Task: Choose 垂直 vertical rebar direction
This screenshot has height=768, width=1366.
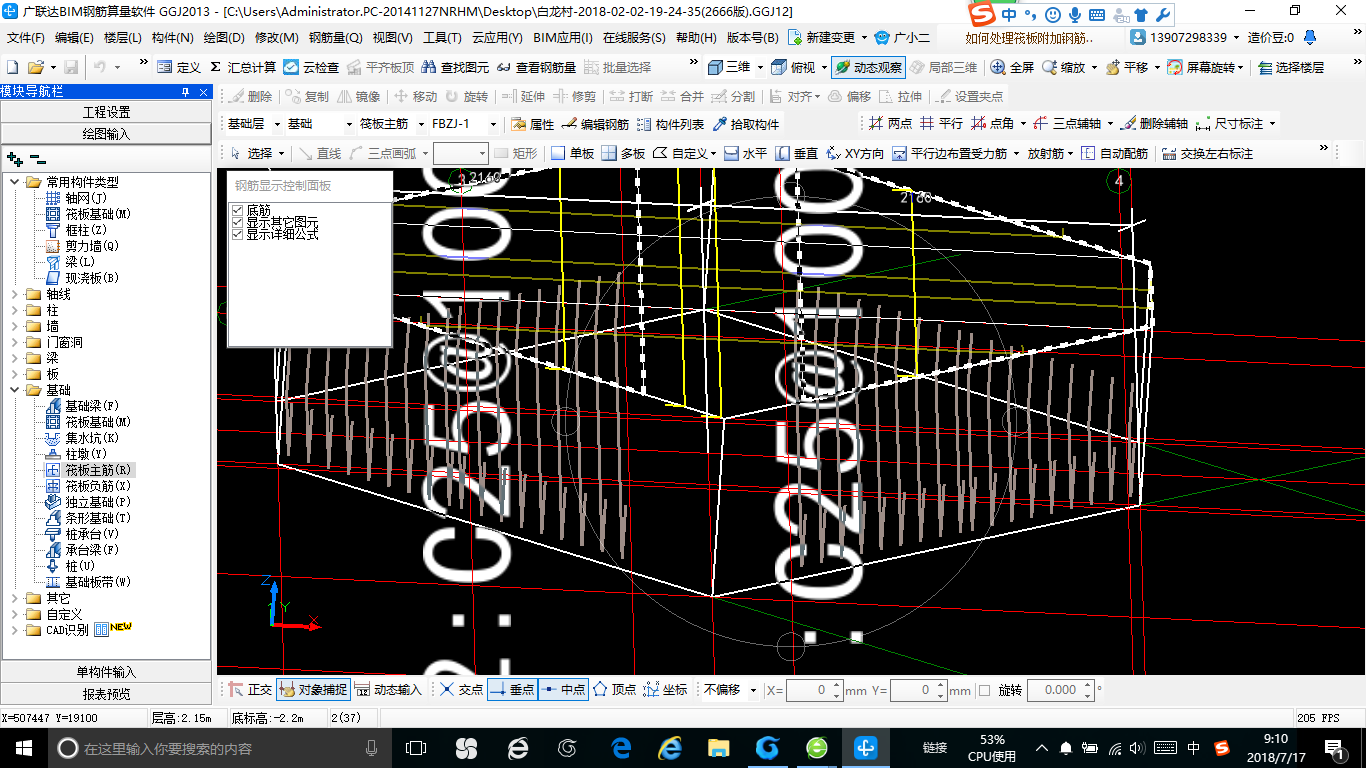Action: [796, 154]
